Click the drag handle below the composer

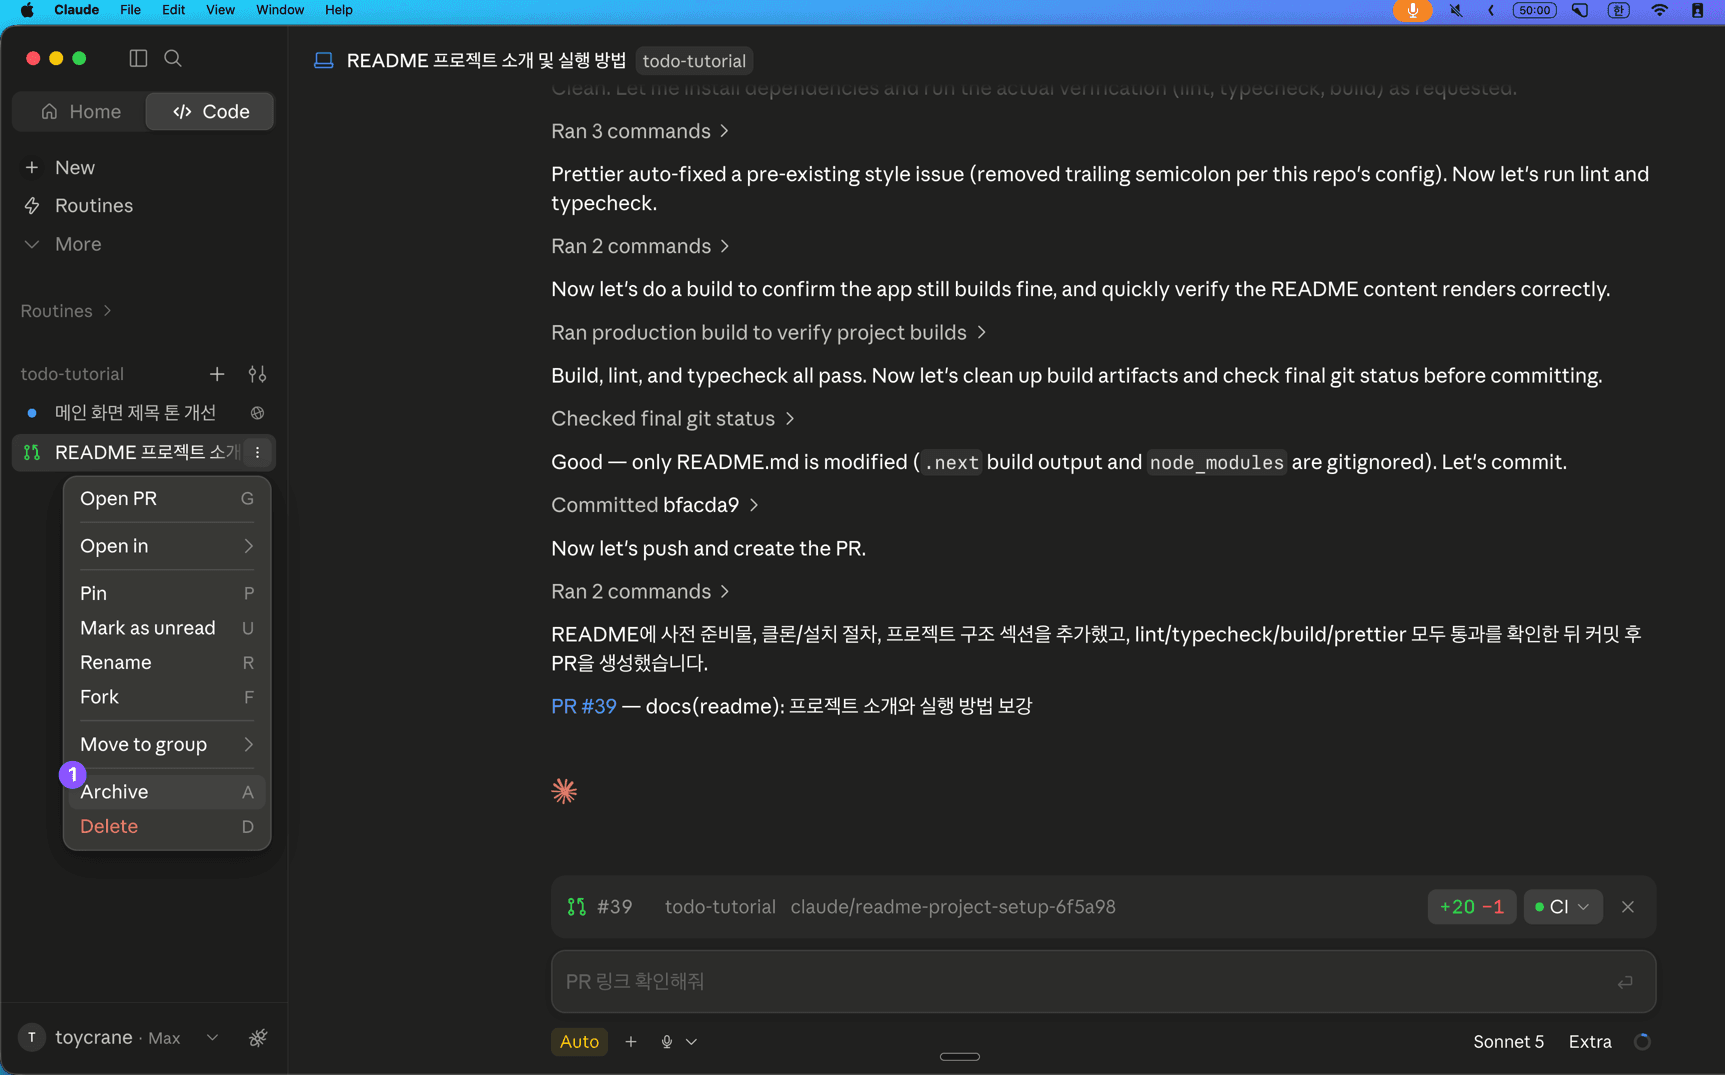pos(960,1056)
